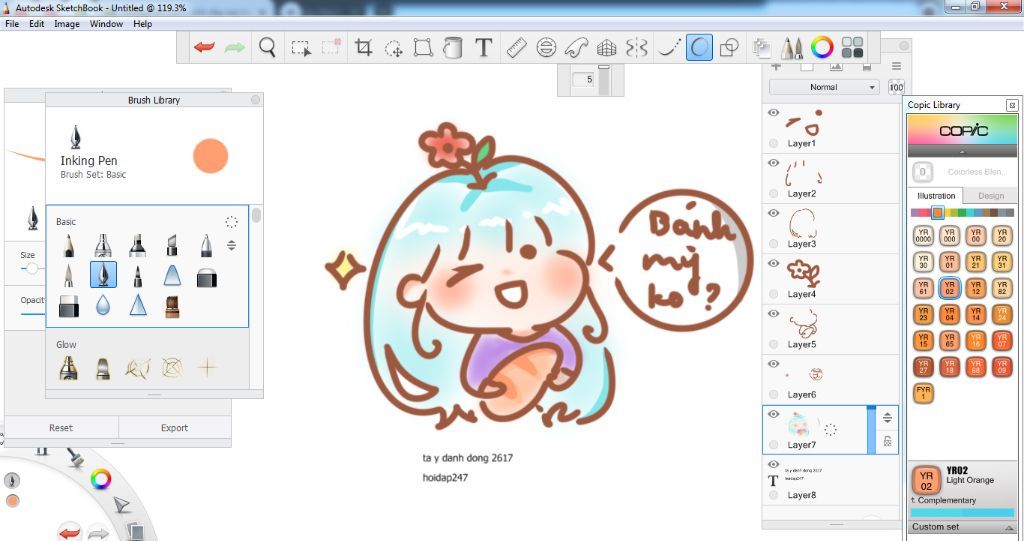
Task: Close the Brush Library panel
Action: pos(255,99)
